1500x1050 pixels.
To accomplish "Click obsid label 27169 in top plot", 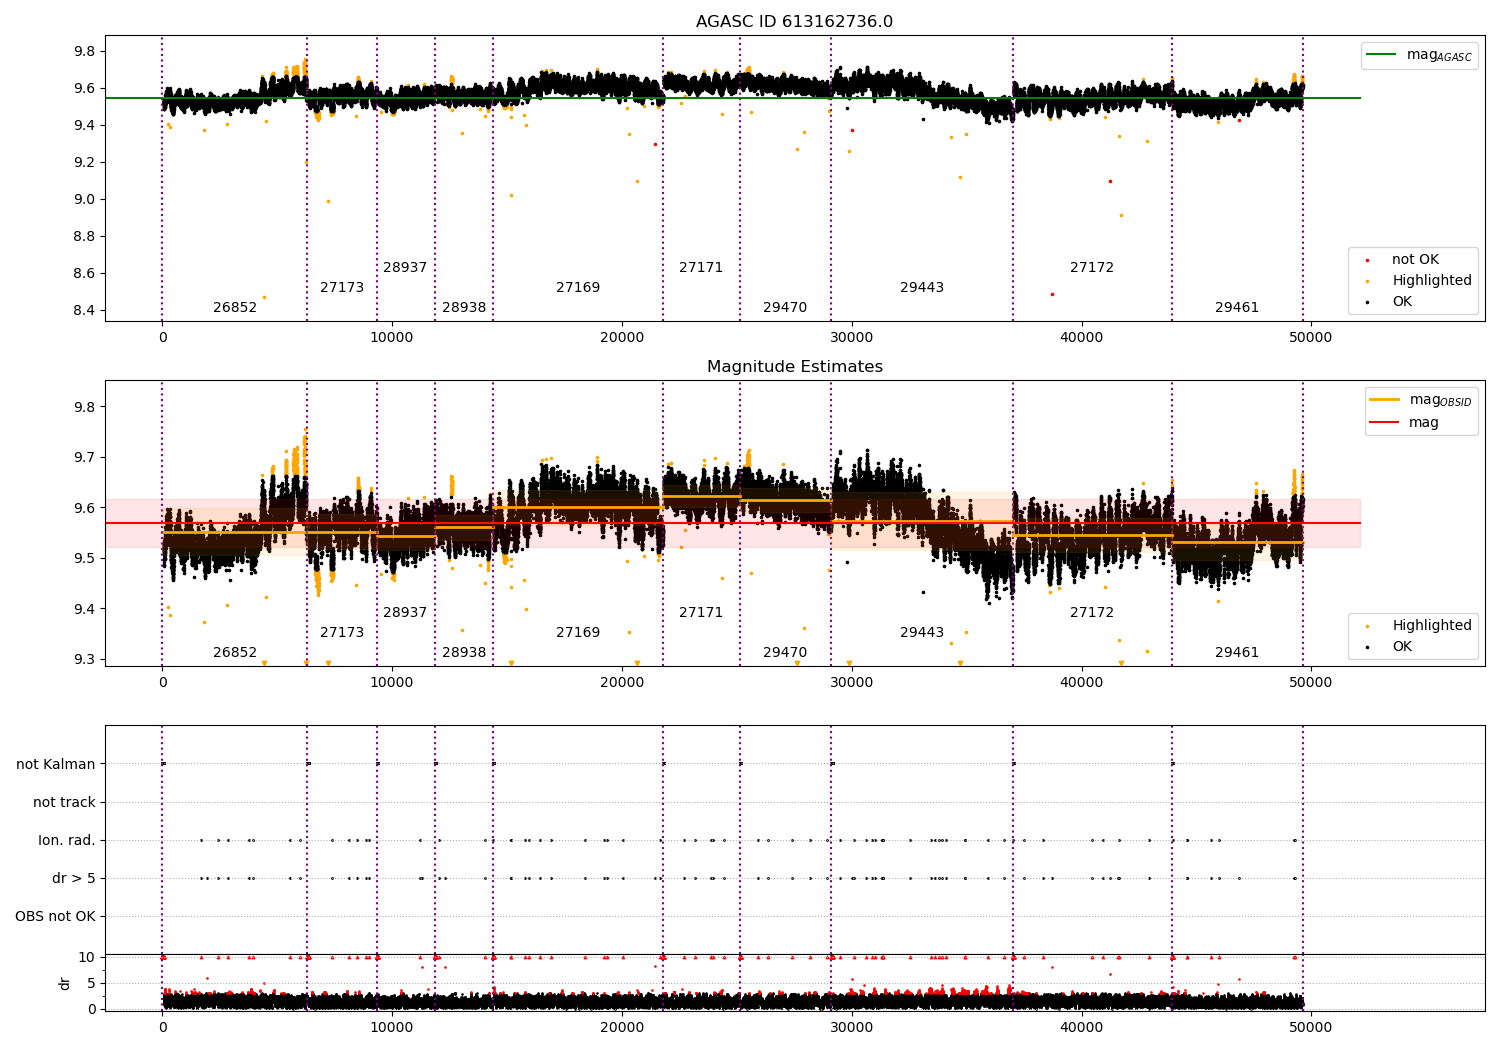I will coord(578,288).
